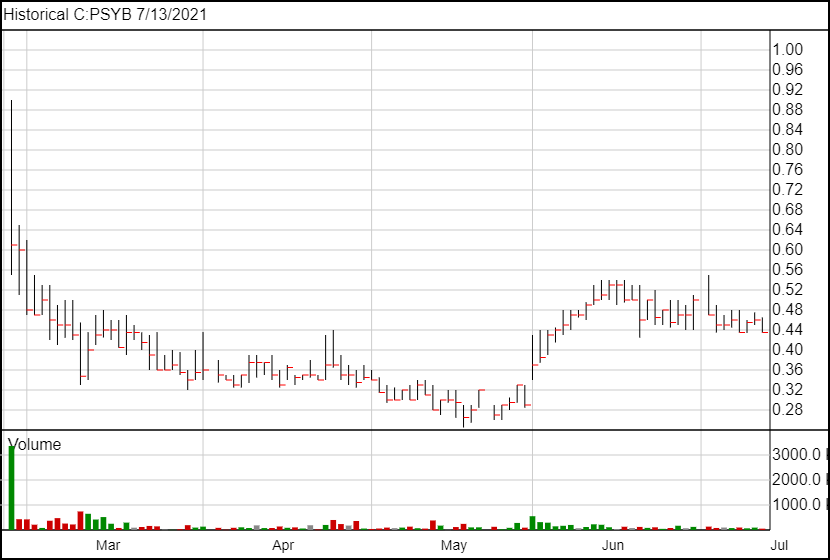Select the 0.56 price axis label
The image size is (830, 560).
788,269
